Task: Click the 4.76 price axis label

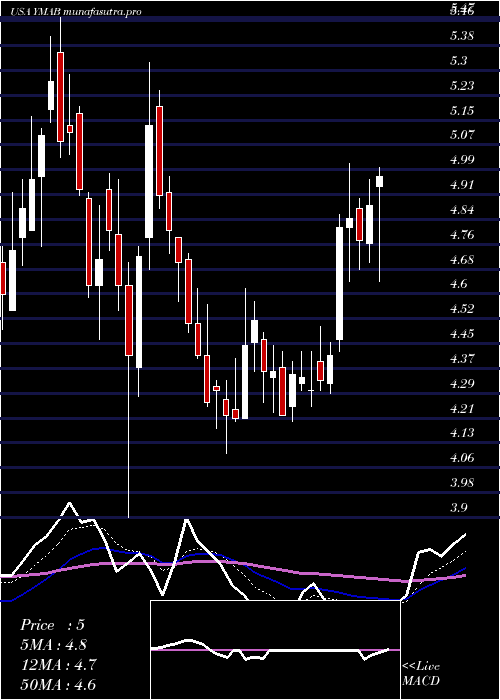Action: (462, 234)
